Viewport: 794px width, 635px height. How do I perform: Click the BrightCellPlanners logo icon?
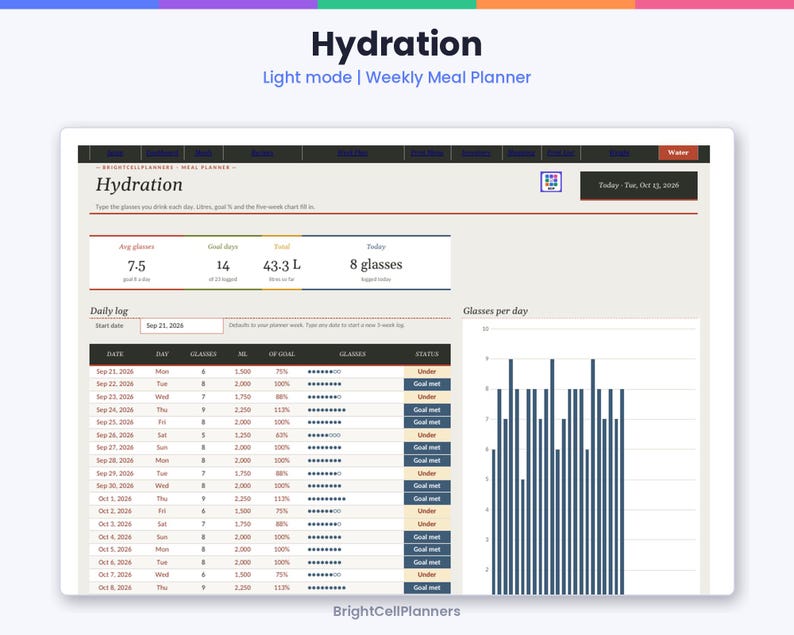pos(551,182)
